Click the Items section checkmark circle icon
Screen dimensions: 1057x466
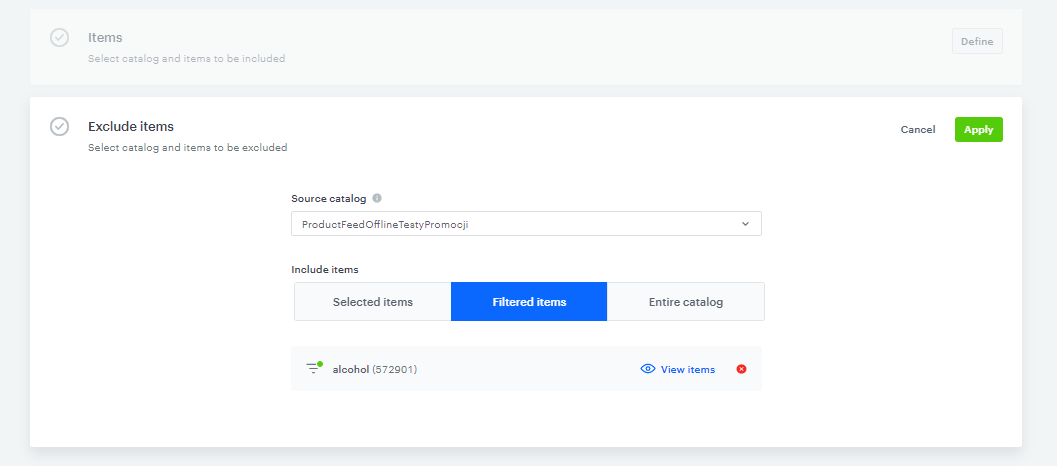[60, 38]
